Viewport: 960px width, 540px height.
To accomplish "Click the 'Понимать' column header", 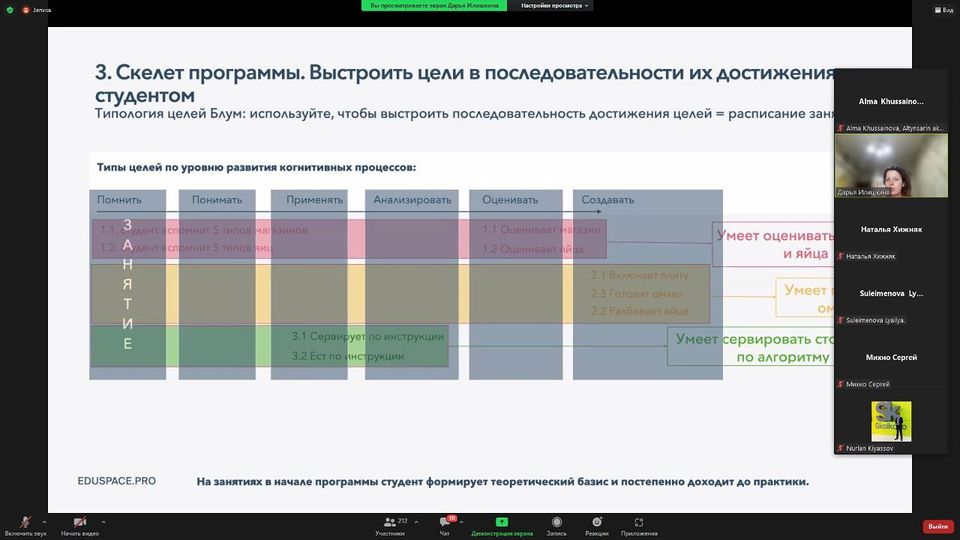I will point(217,200).
